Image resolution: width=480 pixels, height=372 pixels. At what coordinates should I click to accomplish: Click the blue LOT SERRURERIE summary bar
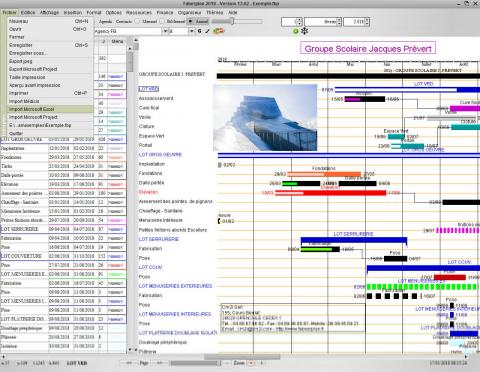click(354, 240)
